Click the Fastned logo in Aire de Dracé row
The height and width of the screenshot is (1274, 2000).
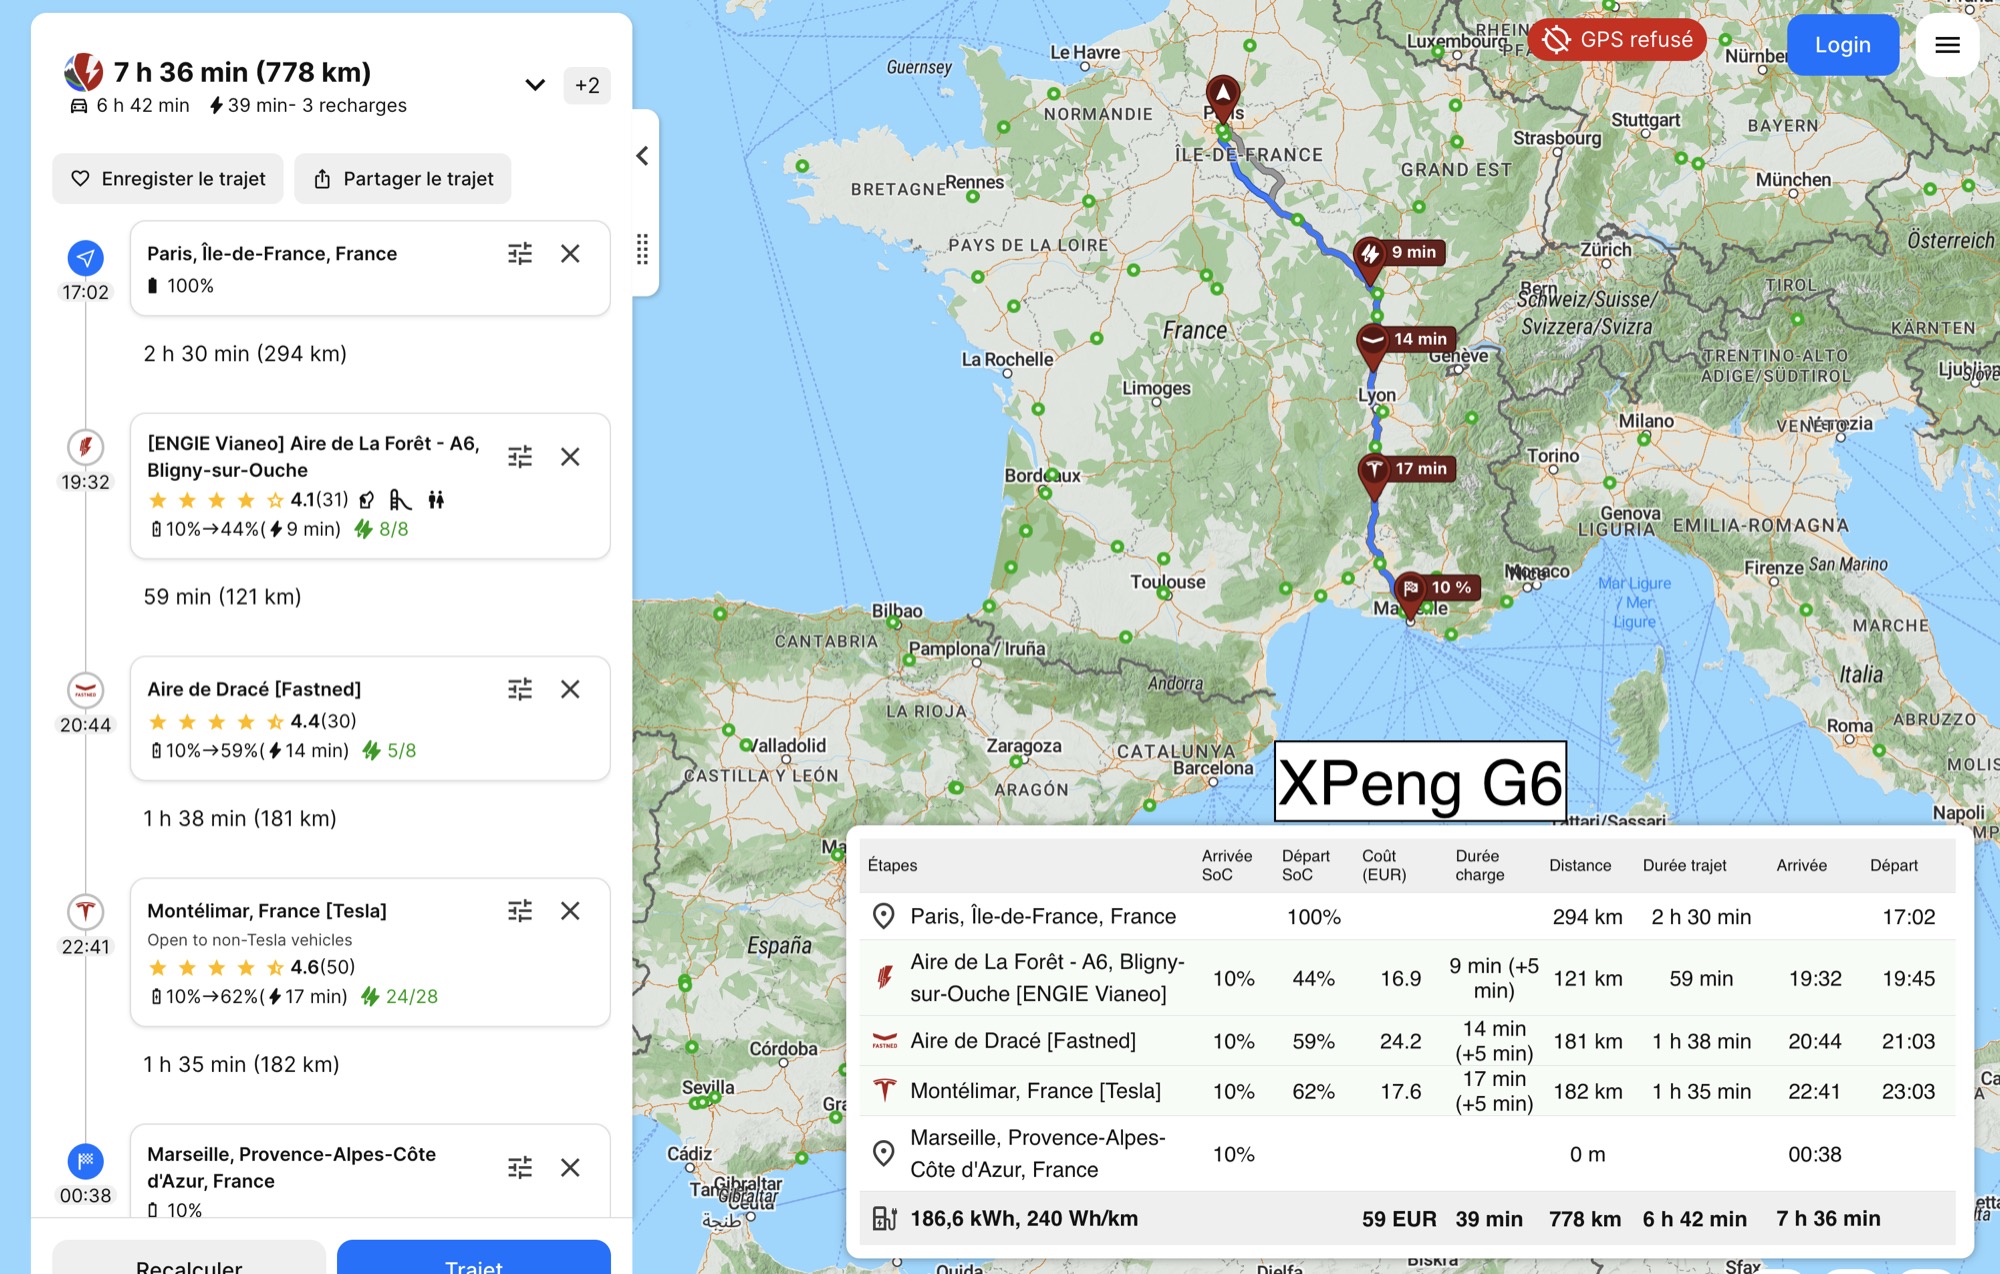tap(884, 1041)
